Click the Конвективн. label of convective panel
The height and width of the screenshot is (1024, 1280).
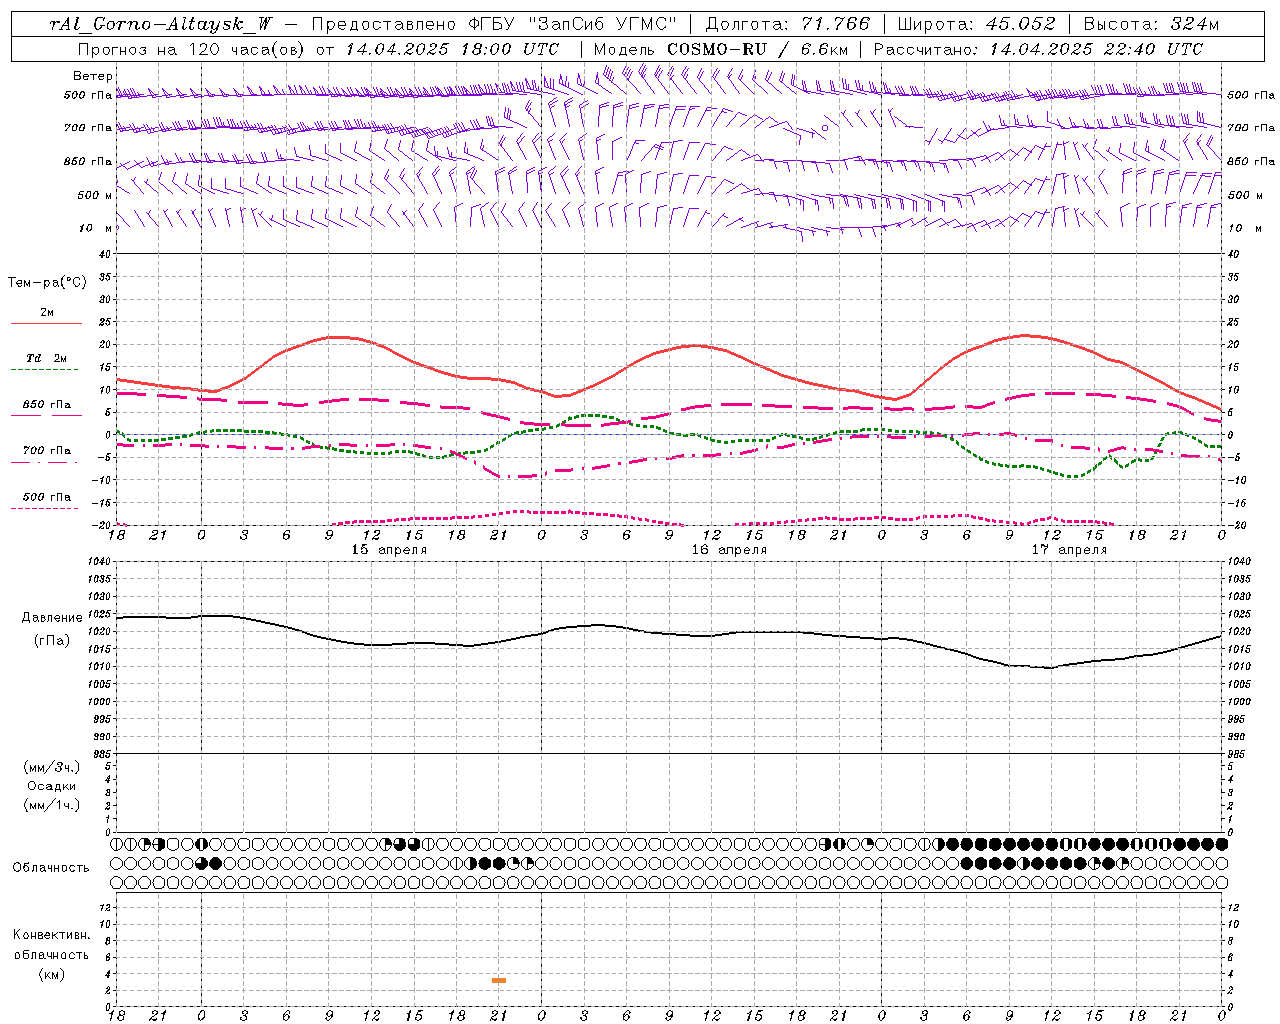point(51,935)
